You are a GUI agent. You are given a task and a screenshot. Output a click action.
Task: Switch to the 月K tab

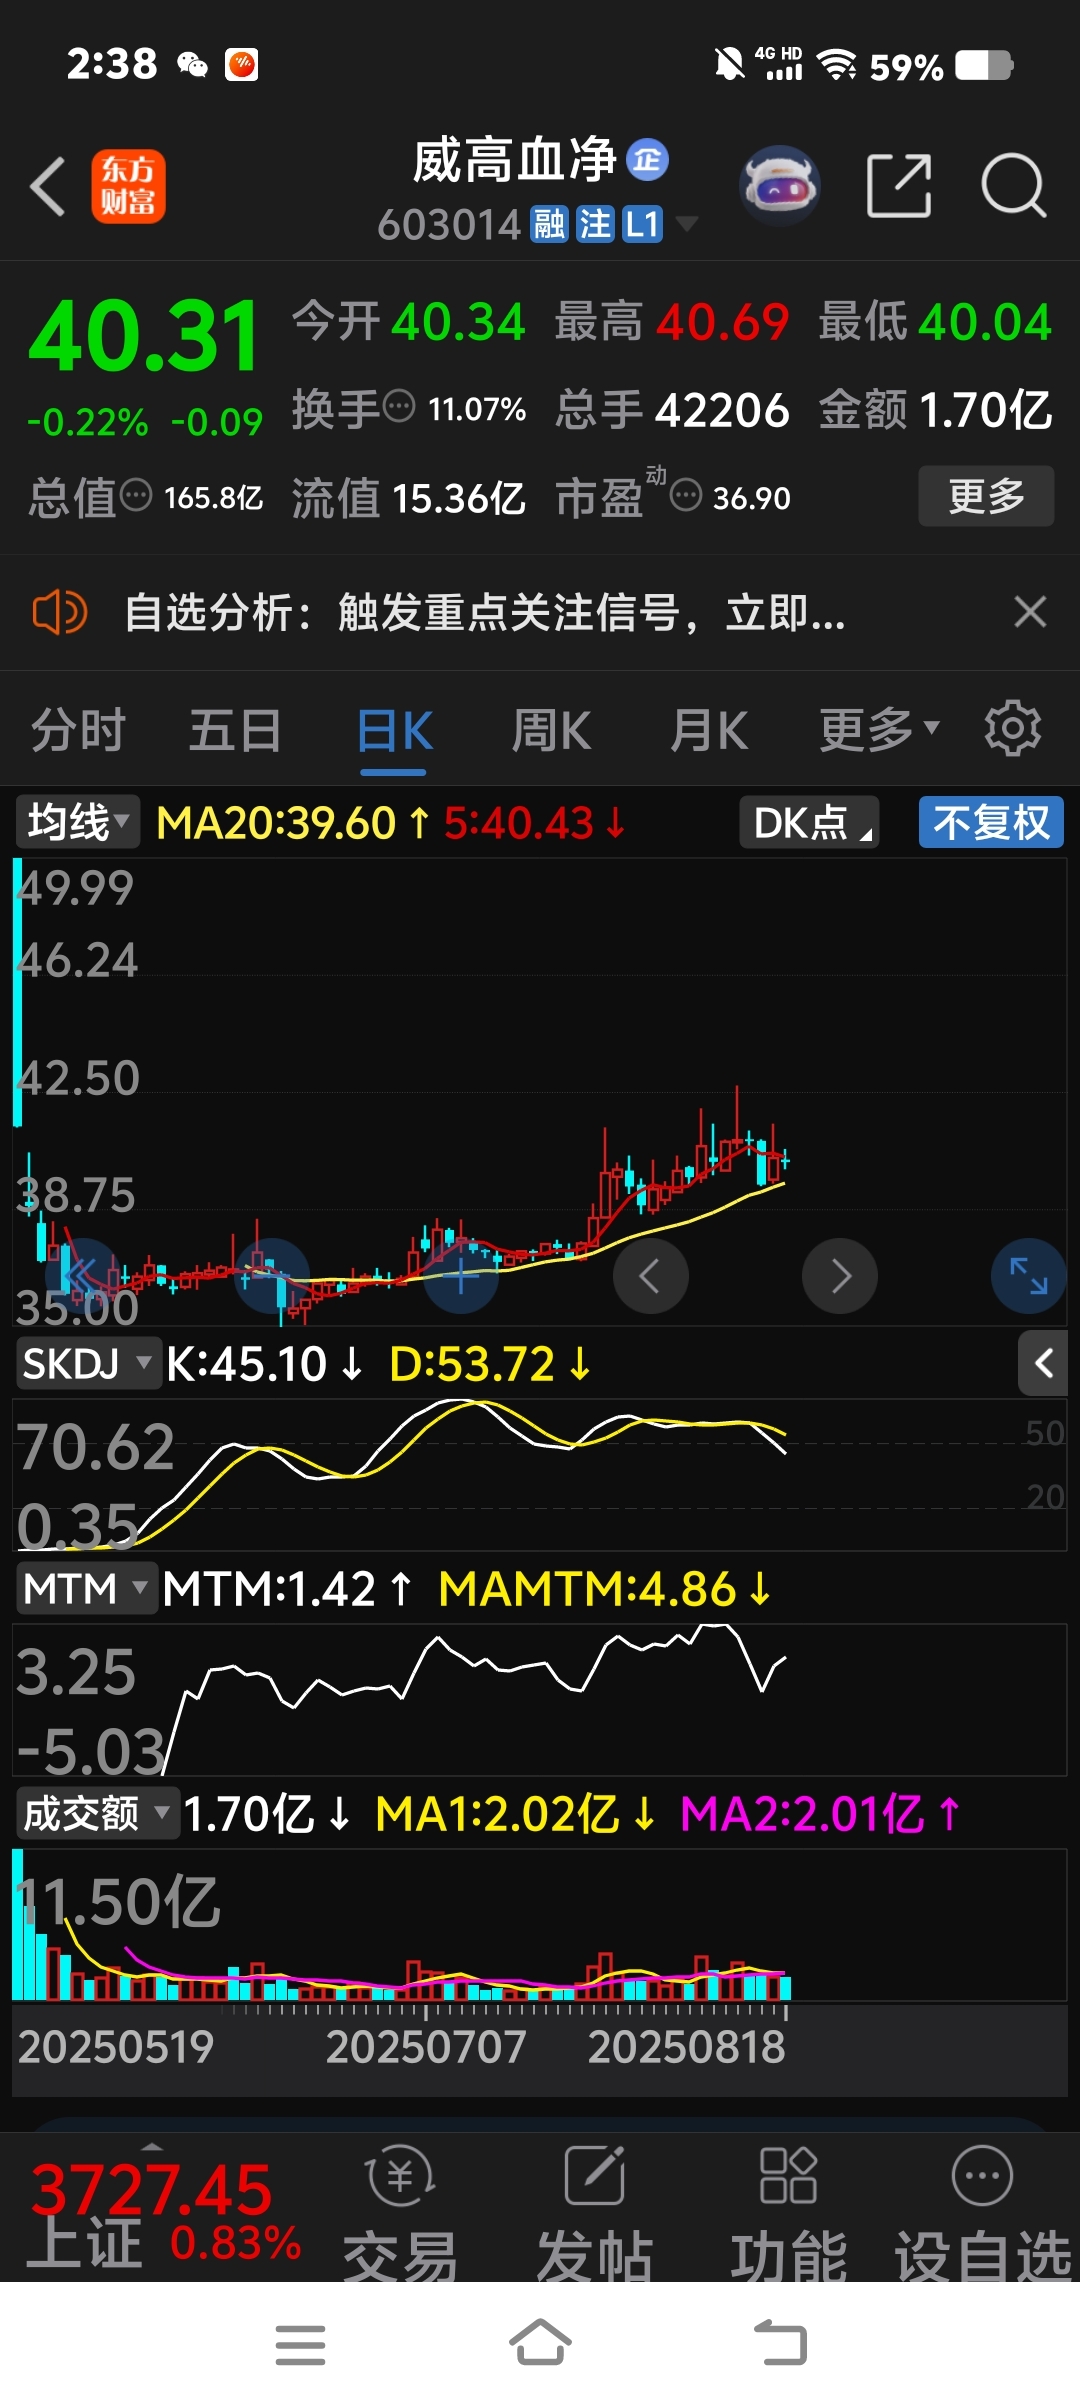click(x=709, y=730)
